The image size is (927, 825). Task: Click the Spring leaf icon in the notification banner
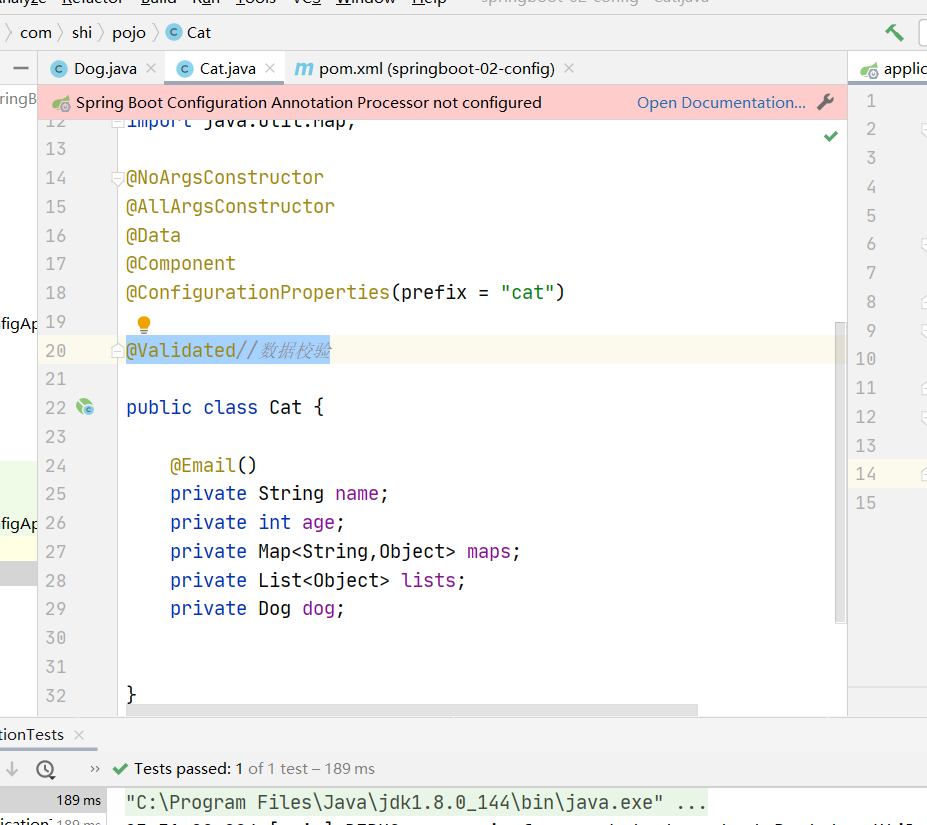pos(61,103)
